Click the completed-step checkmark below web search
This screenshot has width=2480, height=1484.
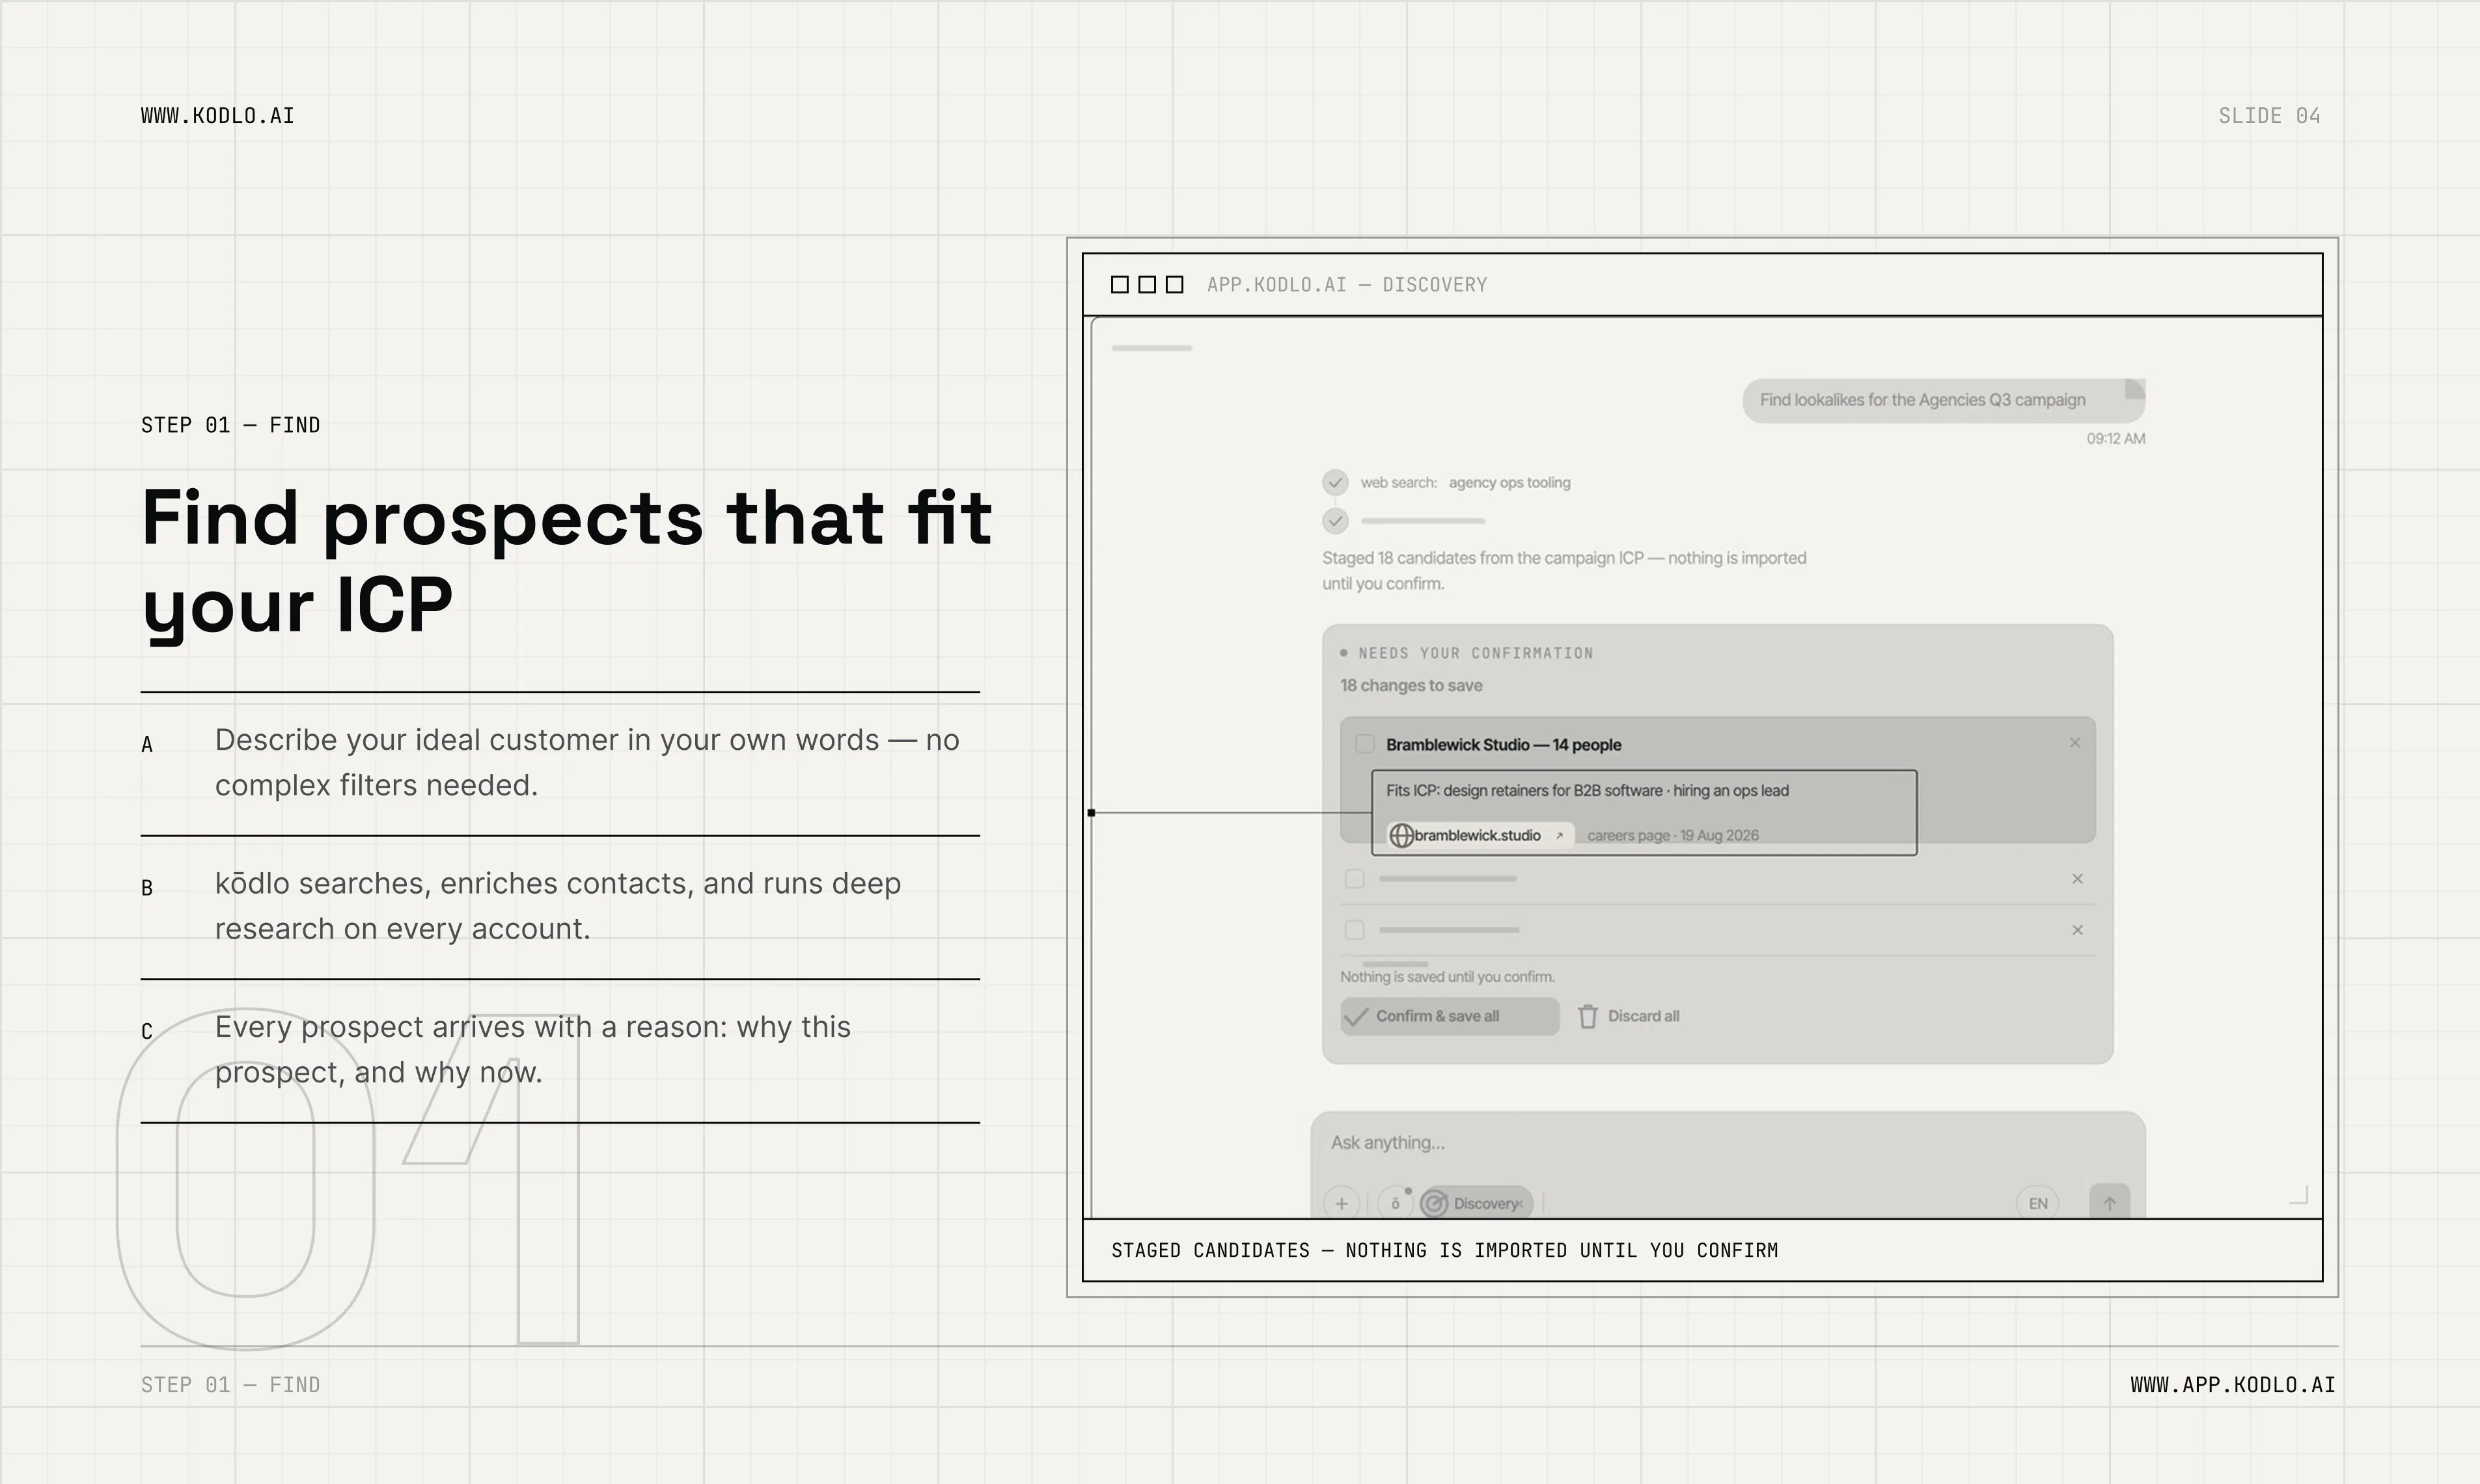1335,521
